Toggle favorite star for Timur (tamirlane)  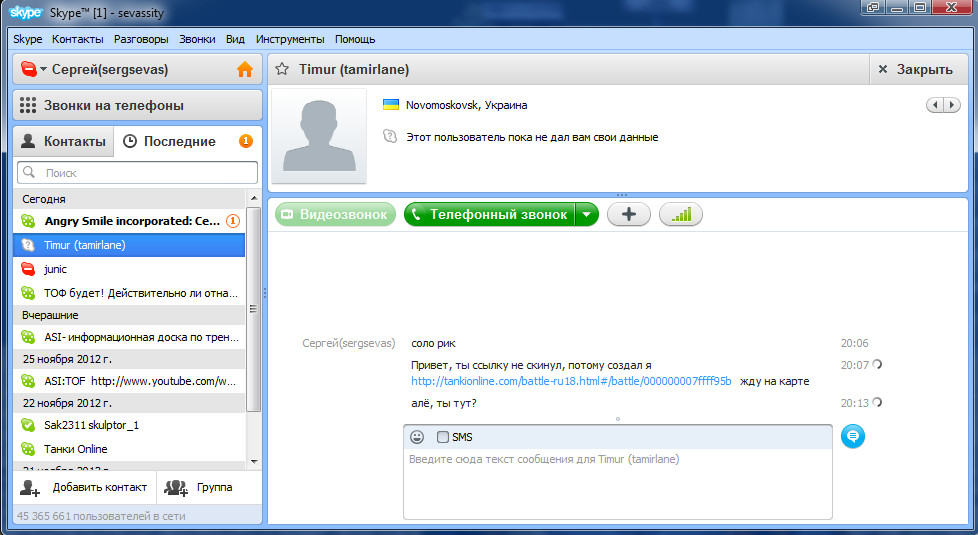(282, 69)
